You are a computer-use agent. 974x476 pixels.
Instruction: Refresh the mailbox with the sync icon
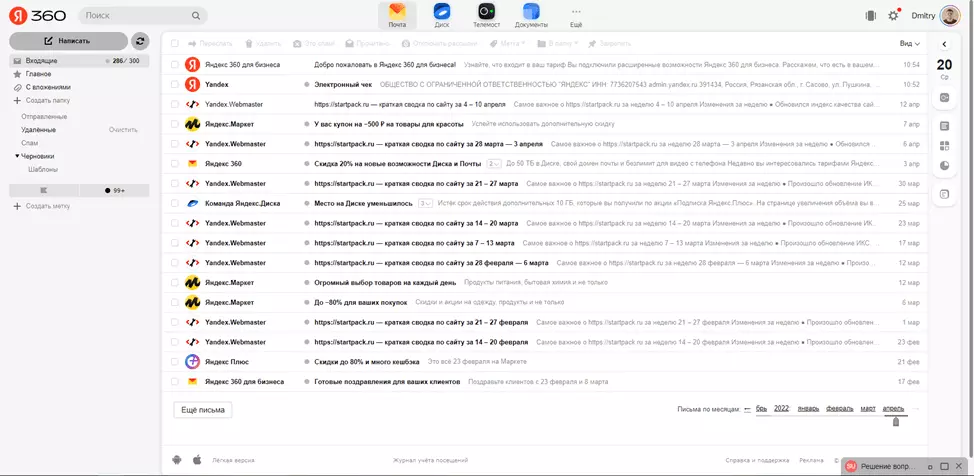tap(140, 41)
